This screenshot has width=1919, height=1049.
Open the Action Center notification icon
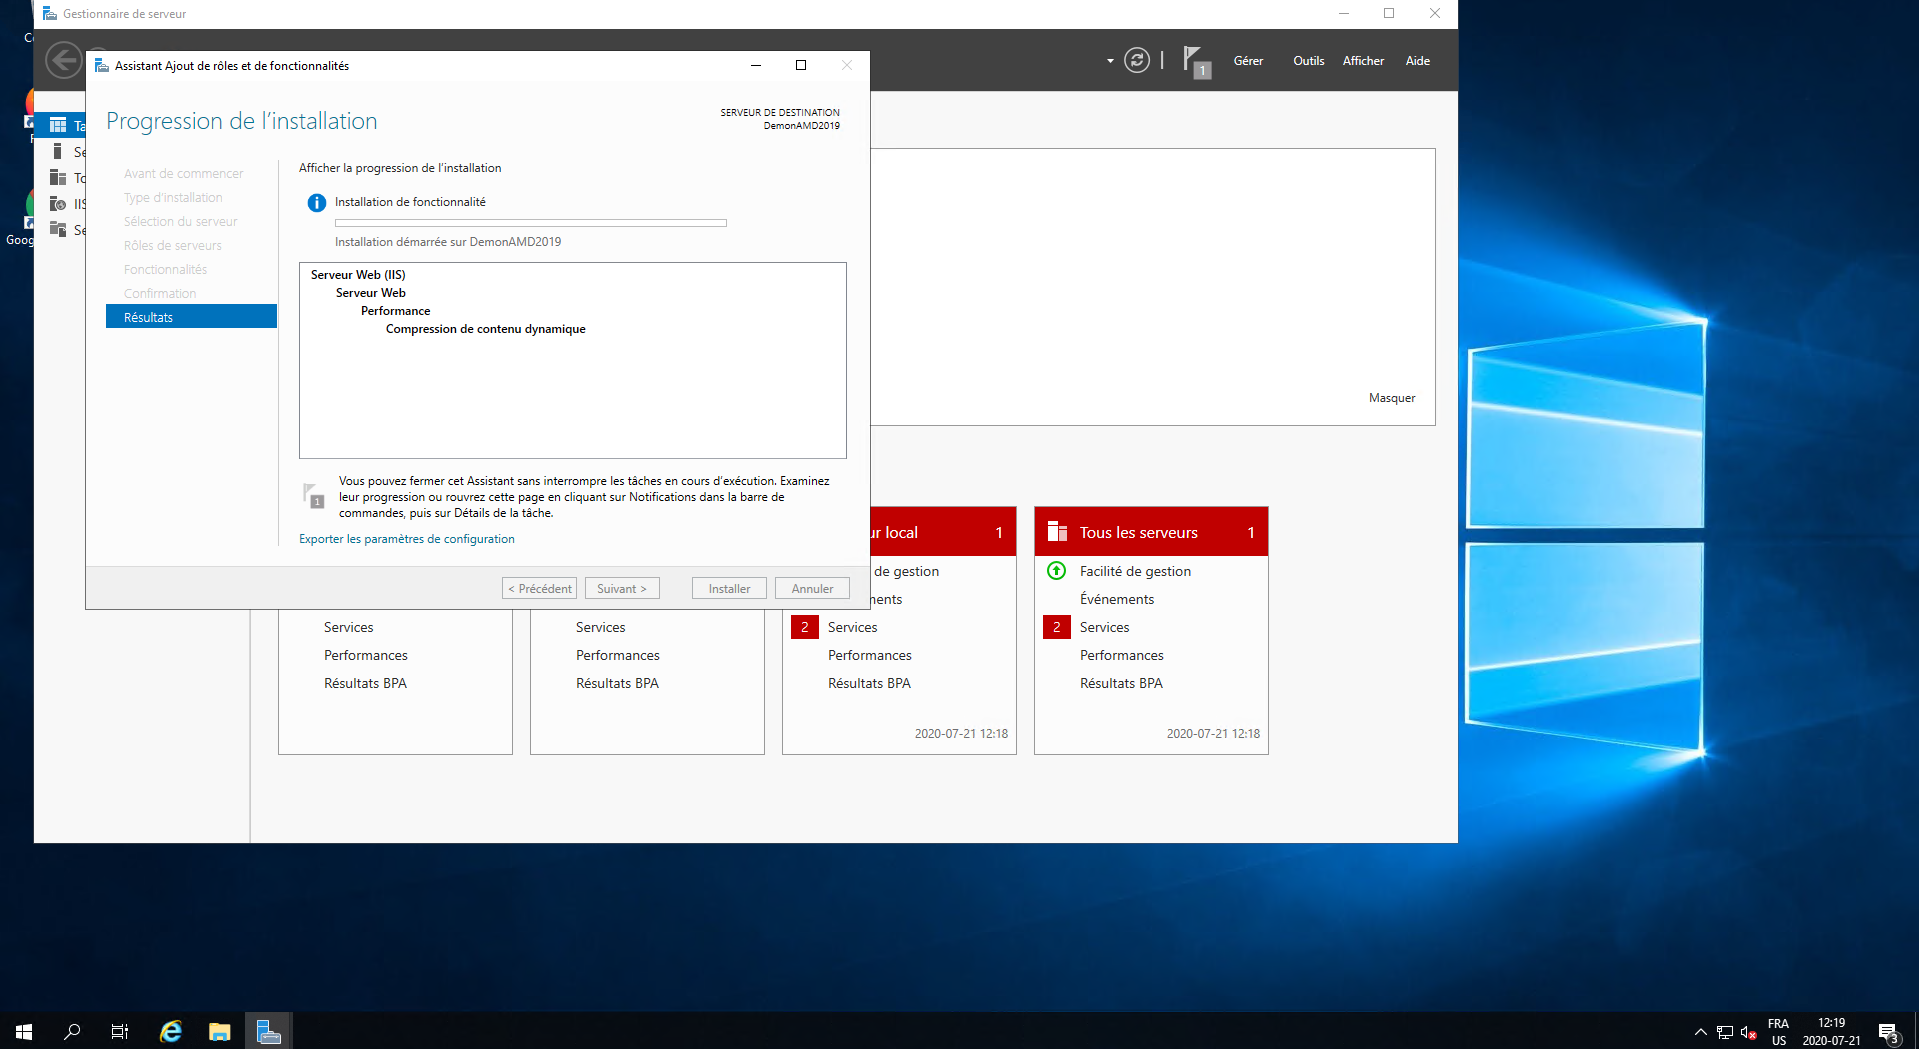[1888, 1032]
